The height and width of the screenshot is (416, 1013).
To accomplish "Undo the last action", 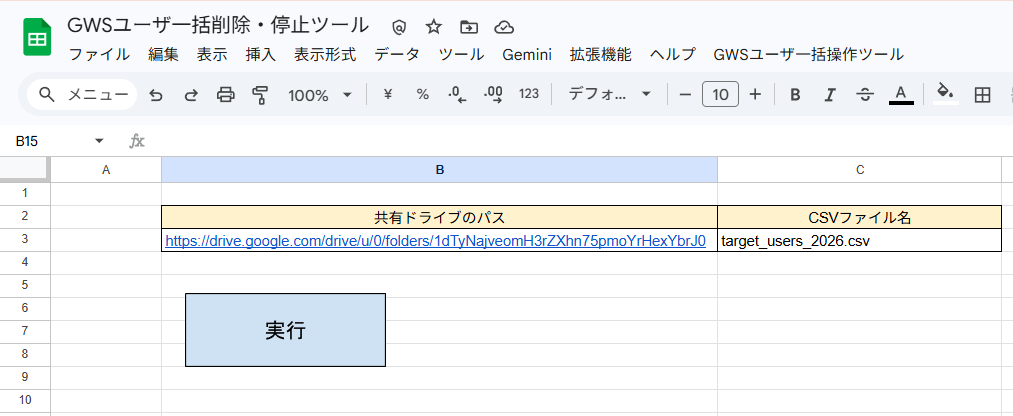I will click(156, 96).
